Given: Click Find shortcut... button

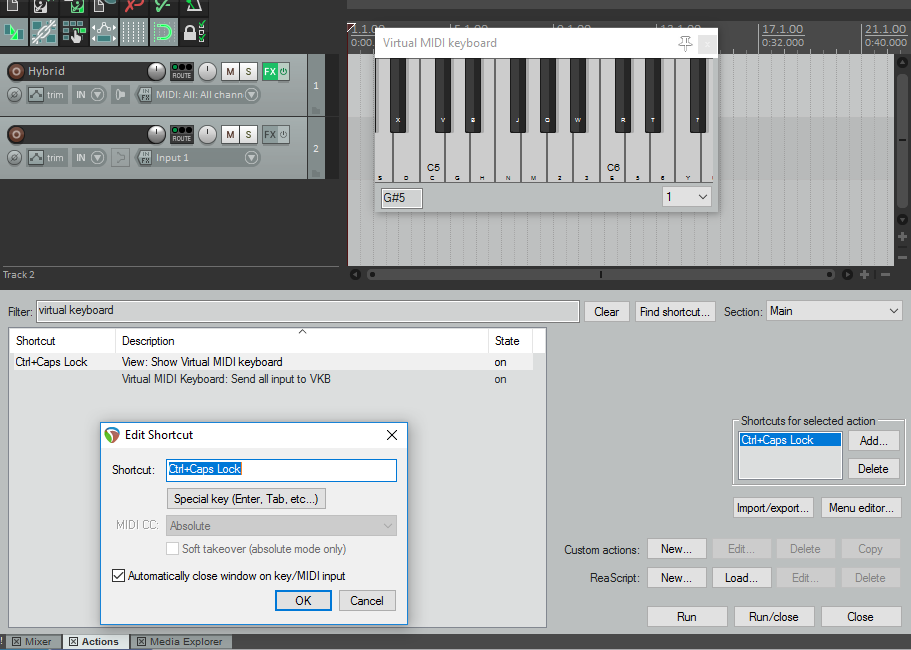Looking at the screenshot, I should pyautogui.click(x=675, y=312).
